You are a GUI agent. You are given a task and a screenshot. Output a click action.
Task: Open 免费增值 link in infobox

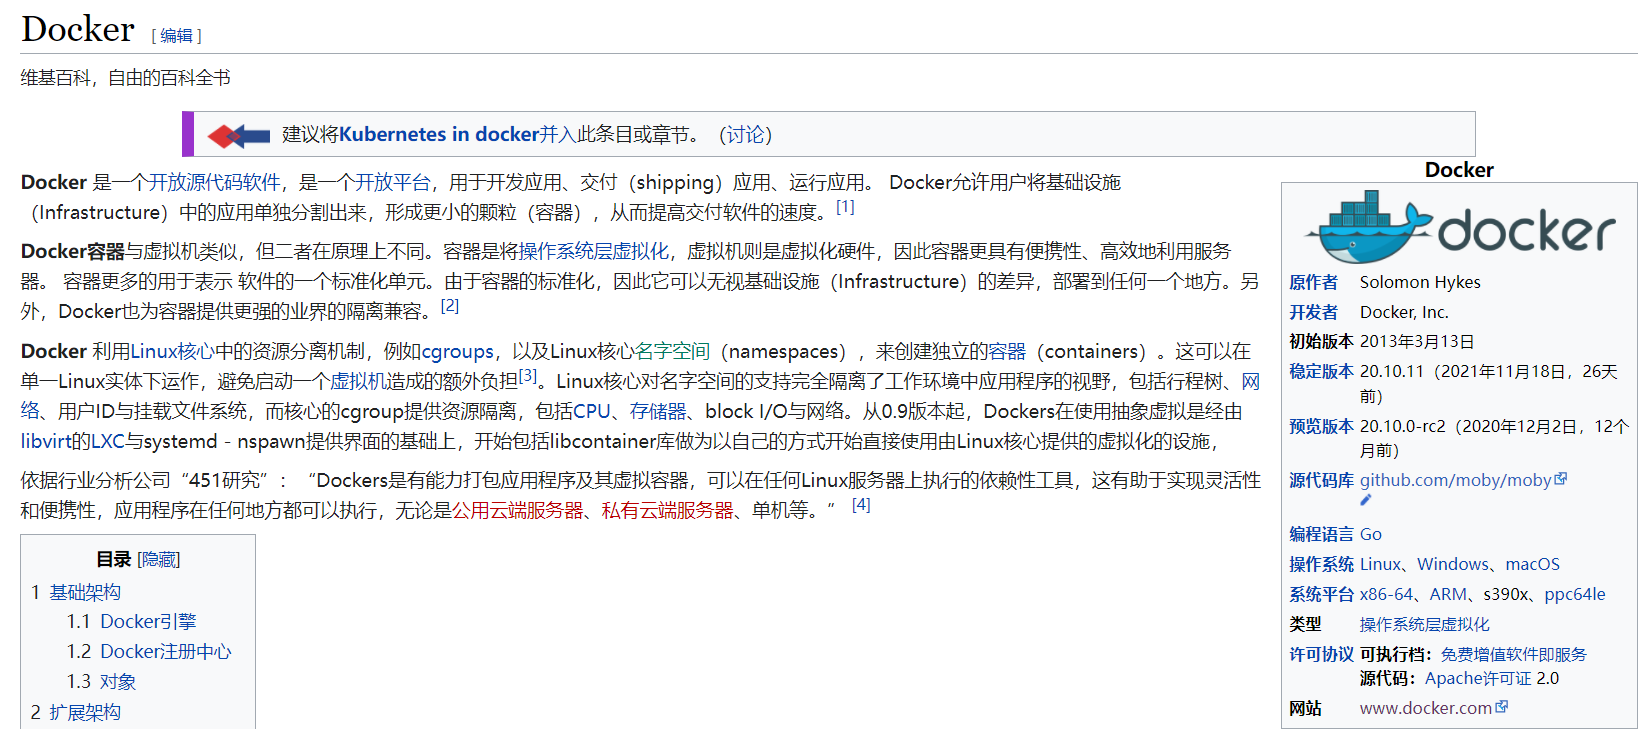[x=1473, y=655]
